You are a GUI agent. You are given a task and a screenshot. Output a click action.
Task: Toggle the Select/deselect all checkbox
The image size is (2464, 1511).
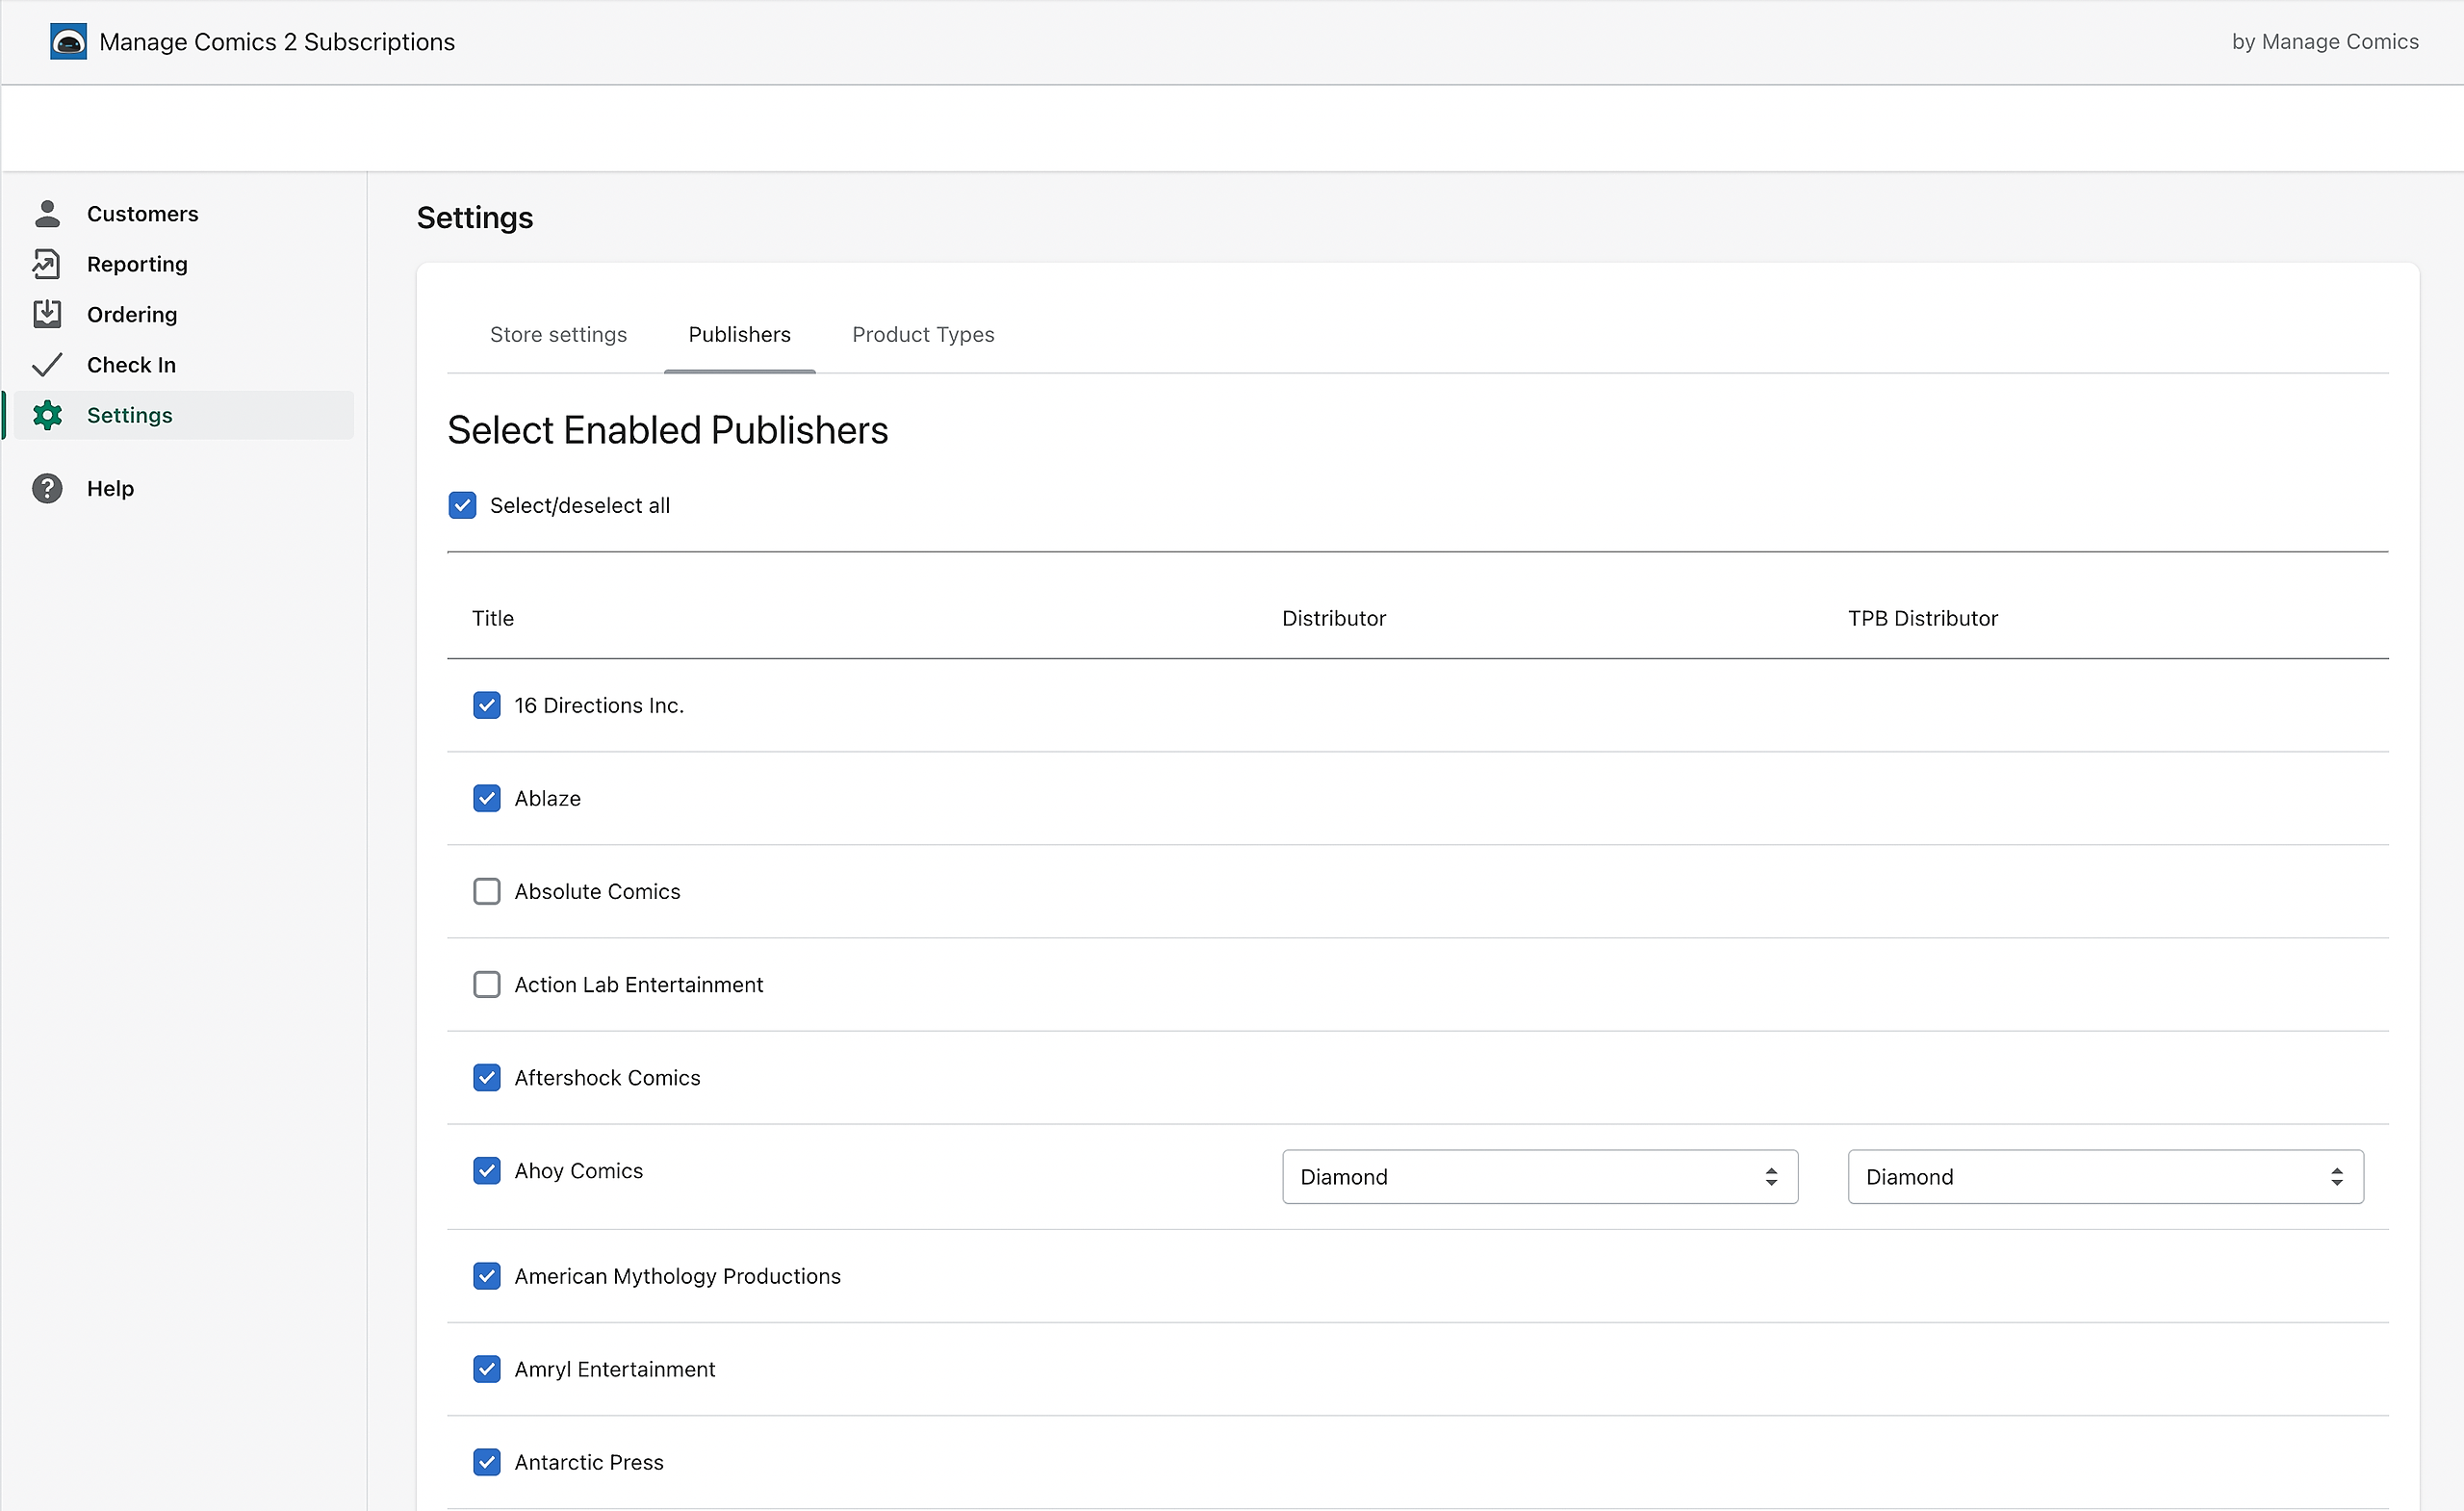[462, 505]
